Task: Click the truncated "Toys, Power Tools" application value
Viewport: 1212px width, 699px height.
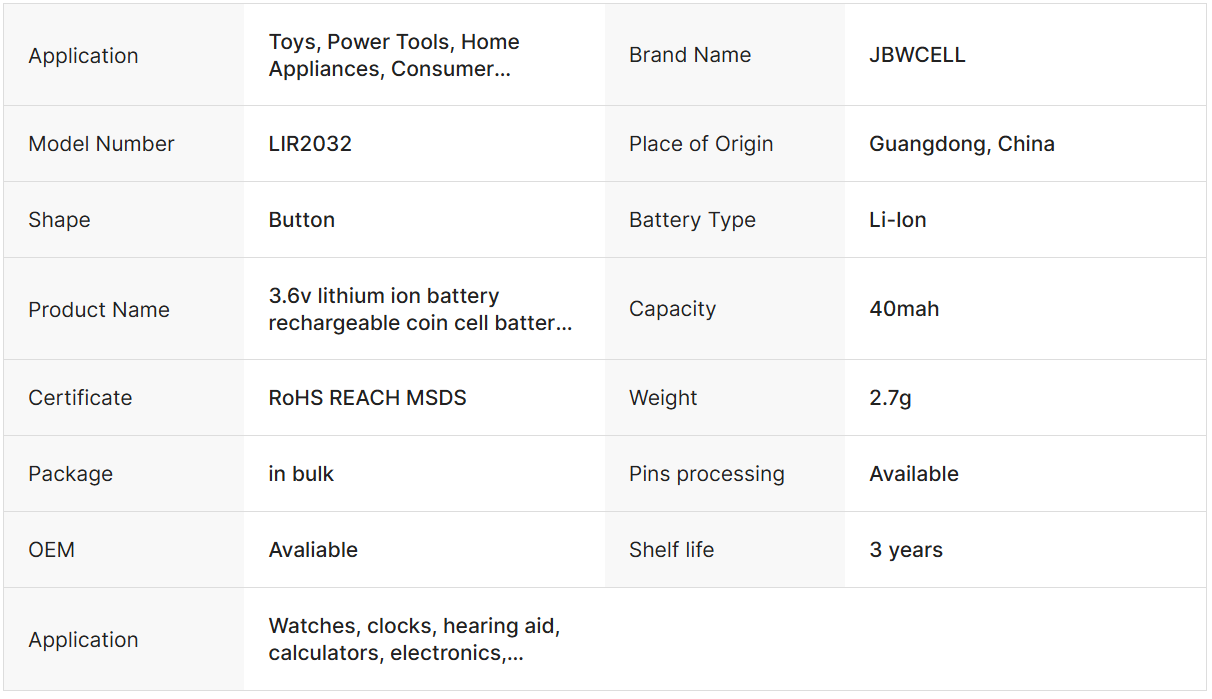Action: click(x=394, y=56)
